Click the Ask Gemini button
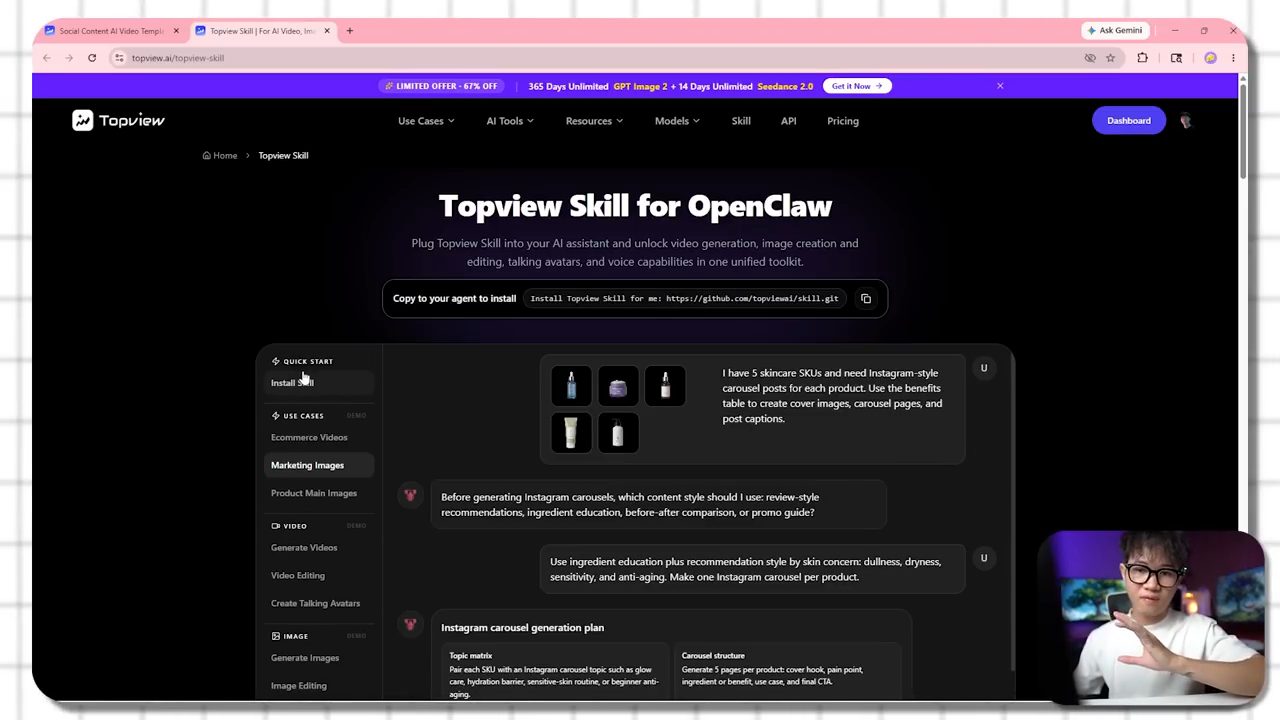 click(1115, 31)
